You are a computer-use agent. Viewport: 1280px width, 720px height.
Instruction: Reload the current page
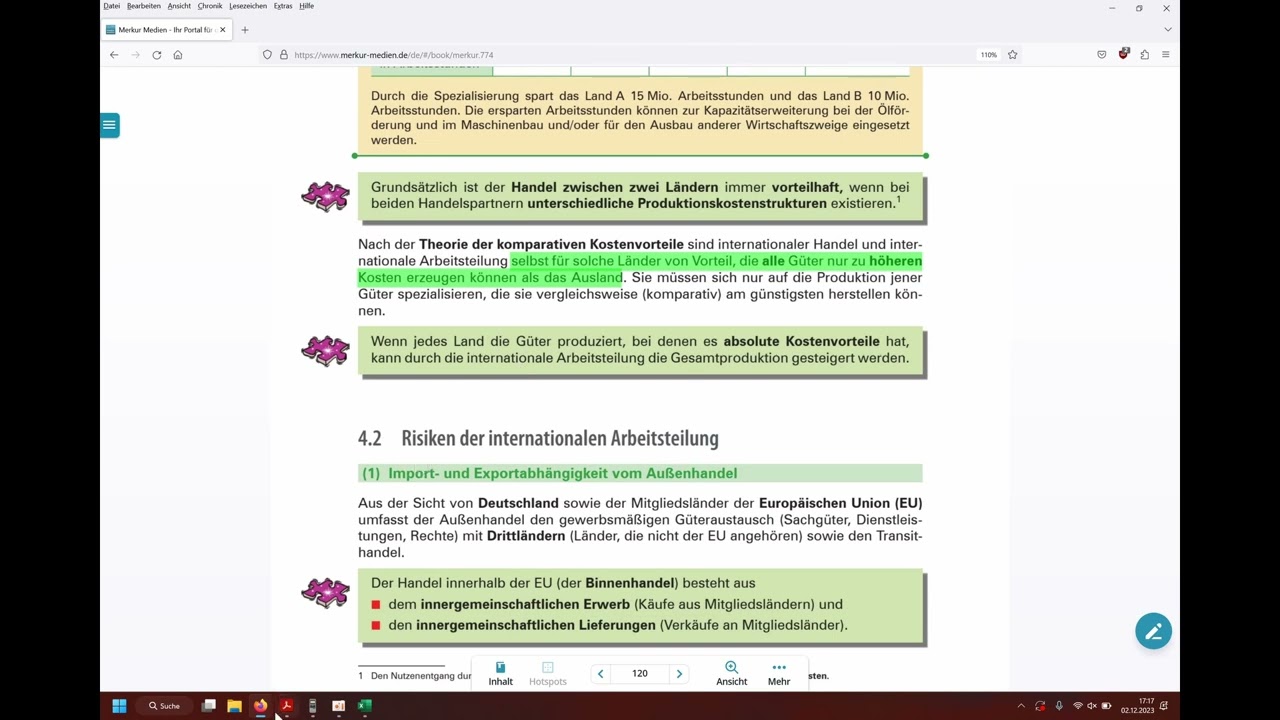point(157,55)
